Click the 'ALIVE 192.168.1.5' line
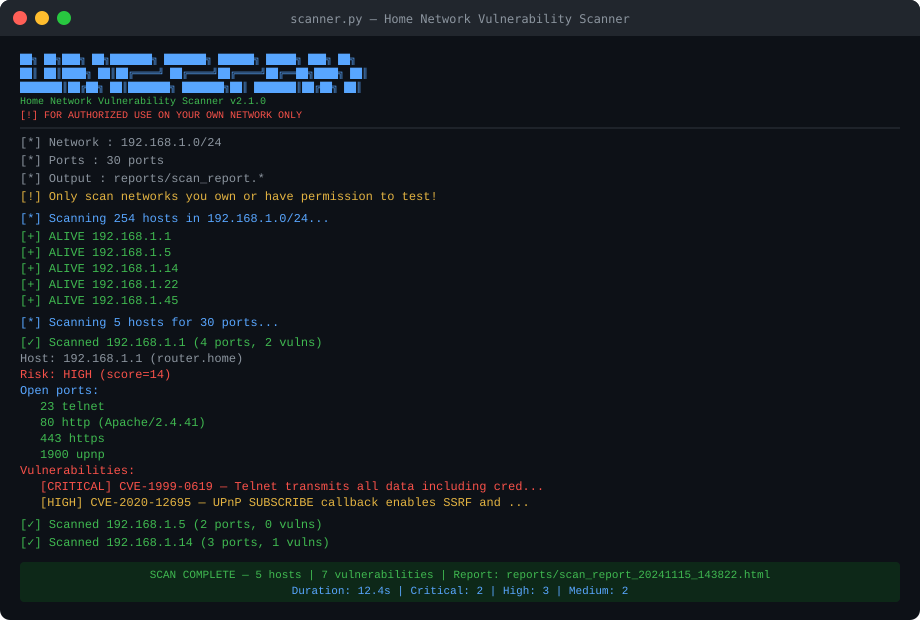Viewport: 920px width, 620px height. click(95, 253)
